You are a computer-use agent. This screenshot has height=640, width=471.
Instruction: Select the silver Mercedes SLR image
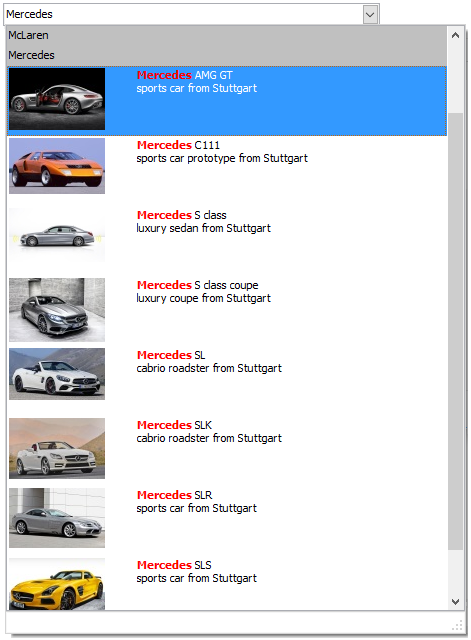[57, 518]
